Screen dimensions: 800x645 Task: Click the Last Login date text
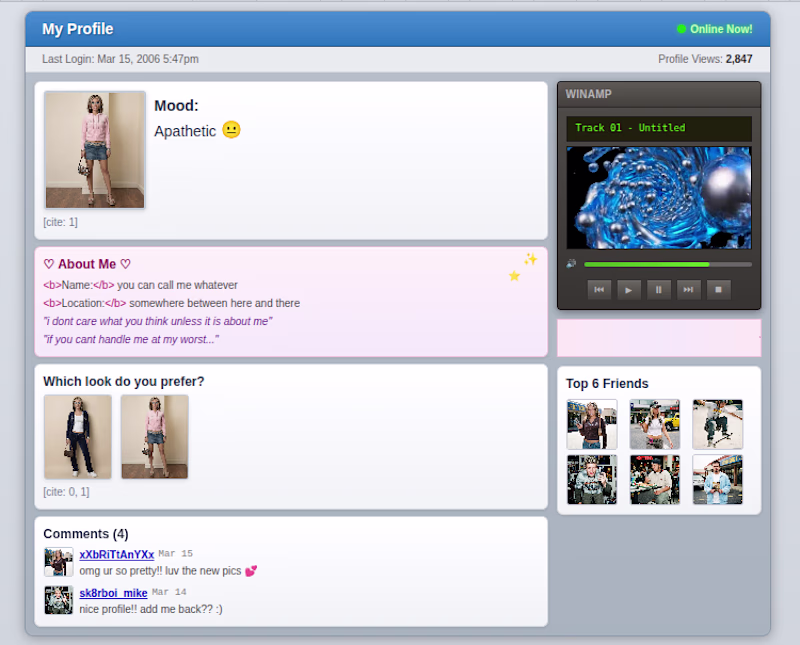120,59
